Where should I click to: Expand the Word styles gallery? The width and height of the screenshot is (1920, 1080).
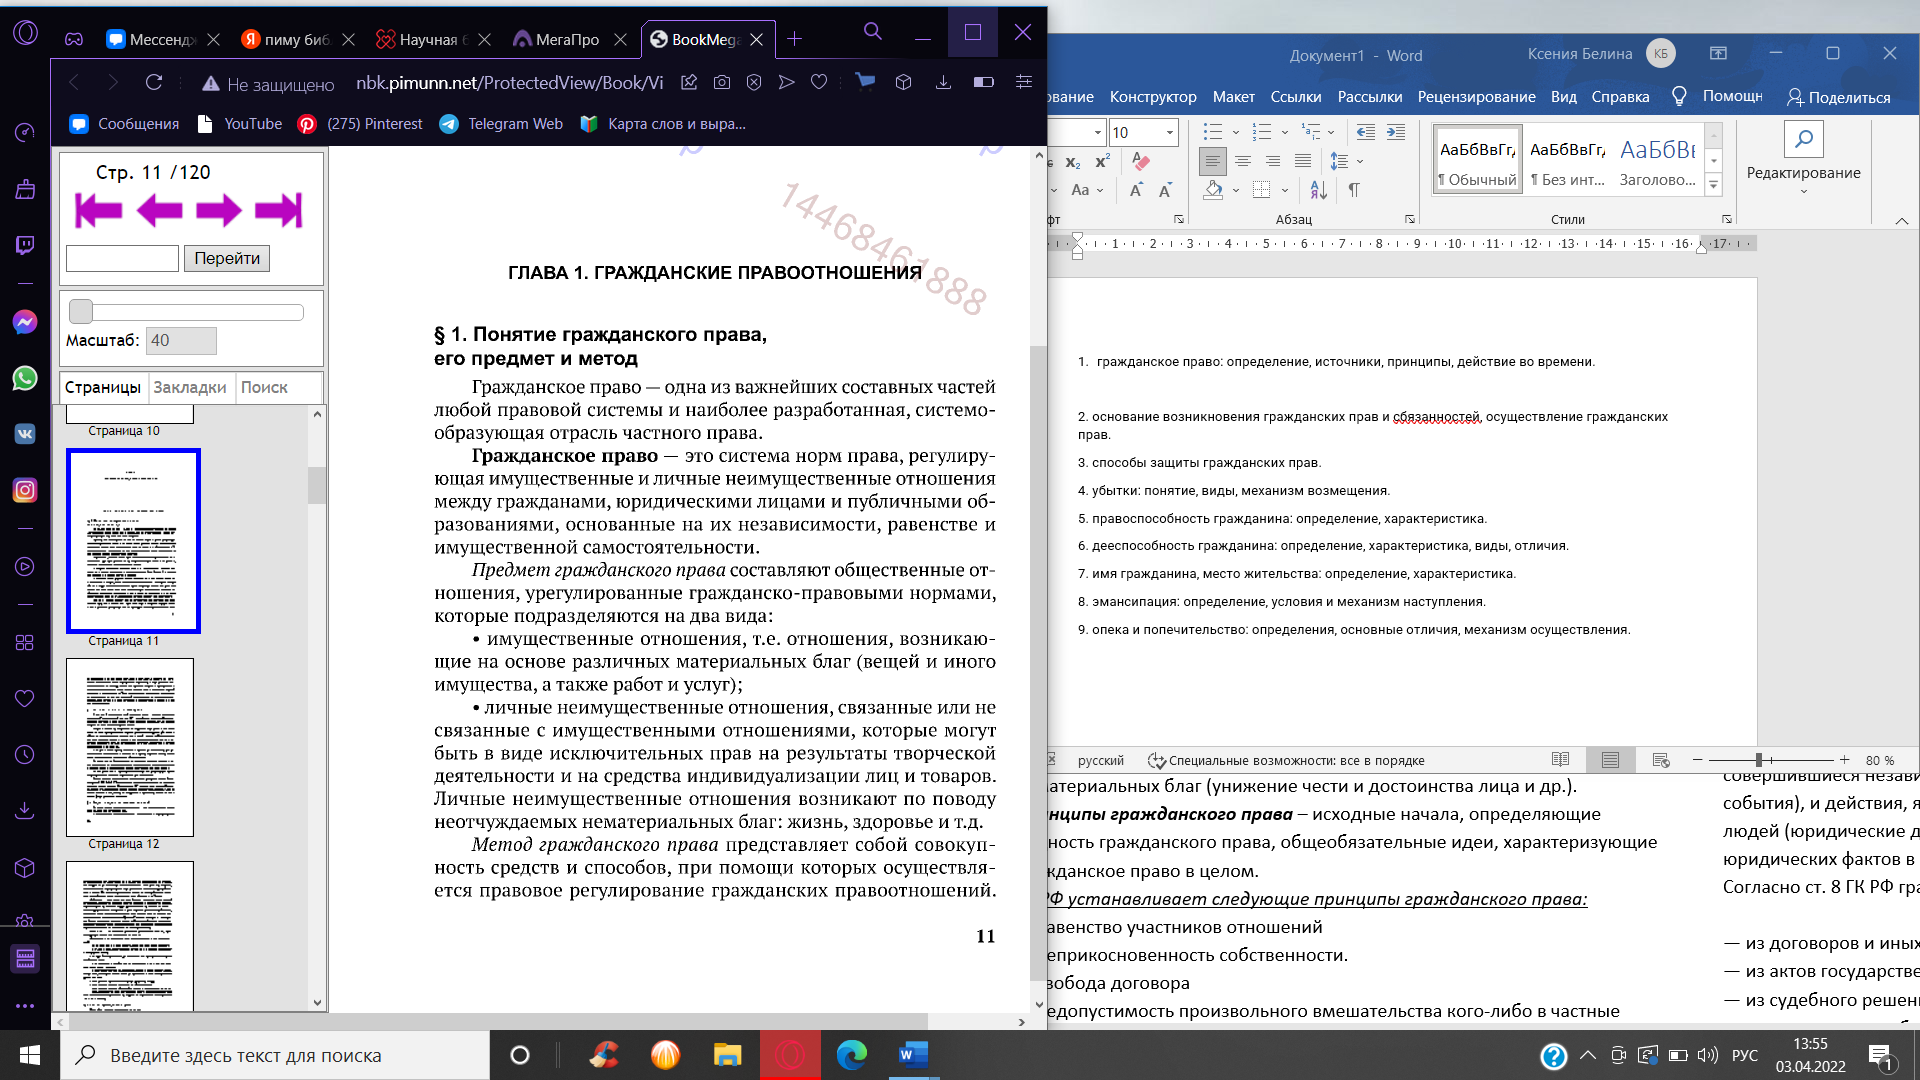pyautogui.click(x=1713, y=185)
